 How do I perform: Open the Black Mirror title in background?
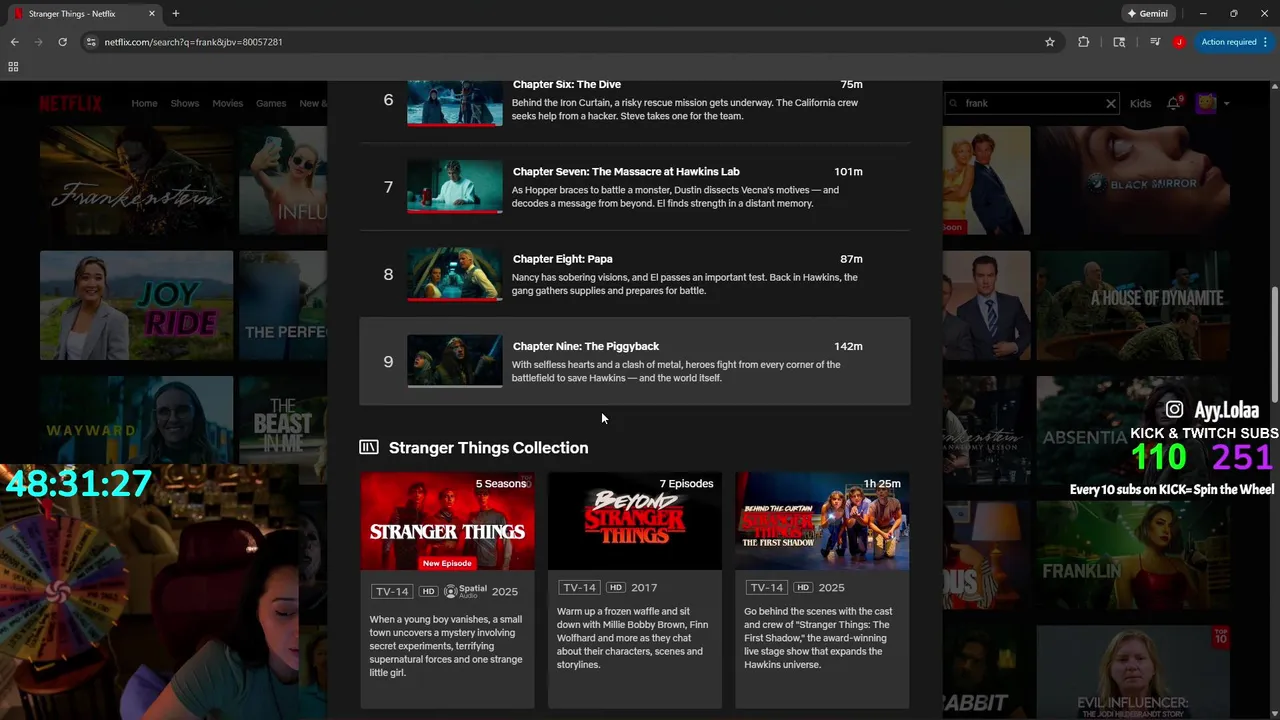click(1133, 180)
